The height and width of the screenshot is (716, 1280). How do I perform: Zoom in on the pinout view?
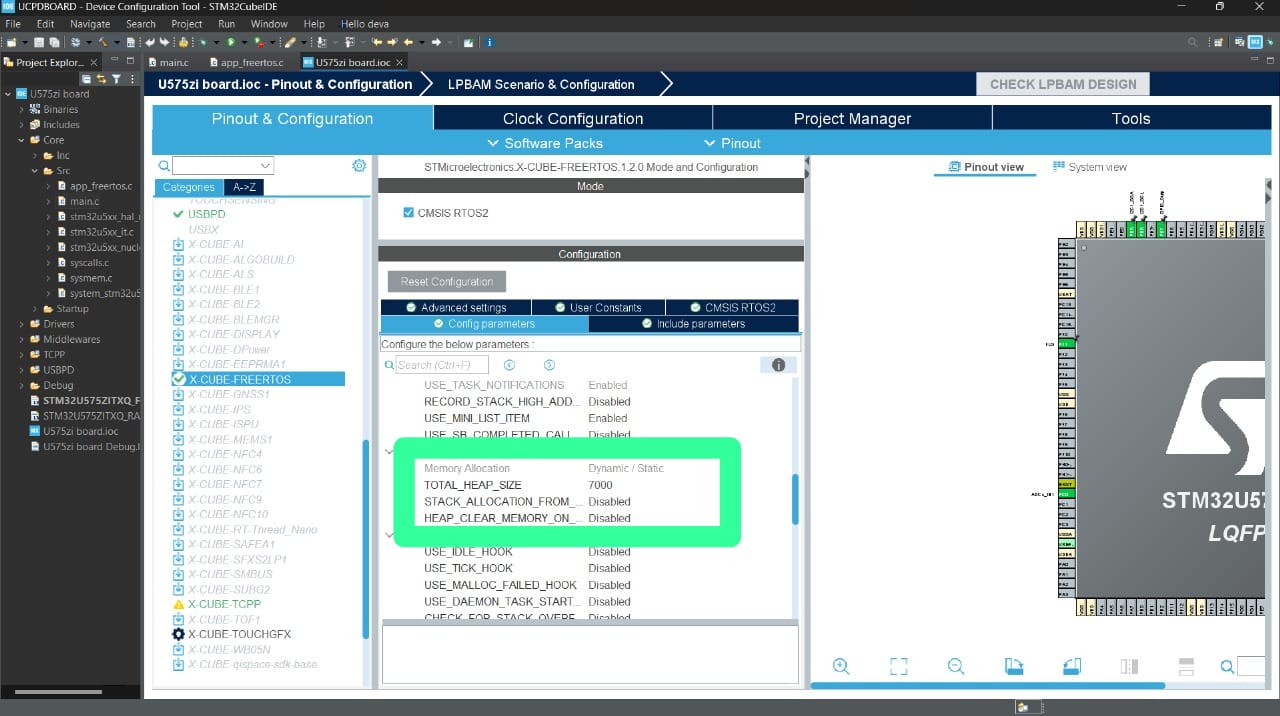point(841,666)
